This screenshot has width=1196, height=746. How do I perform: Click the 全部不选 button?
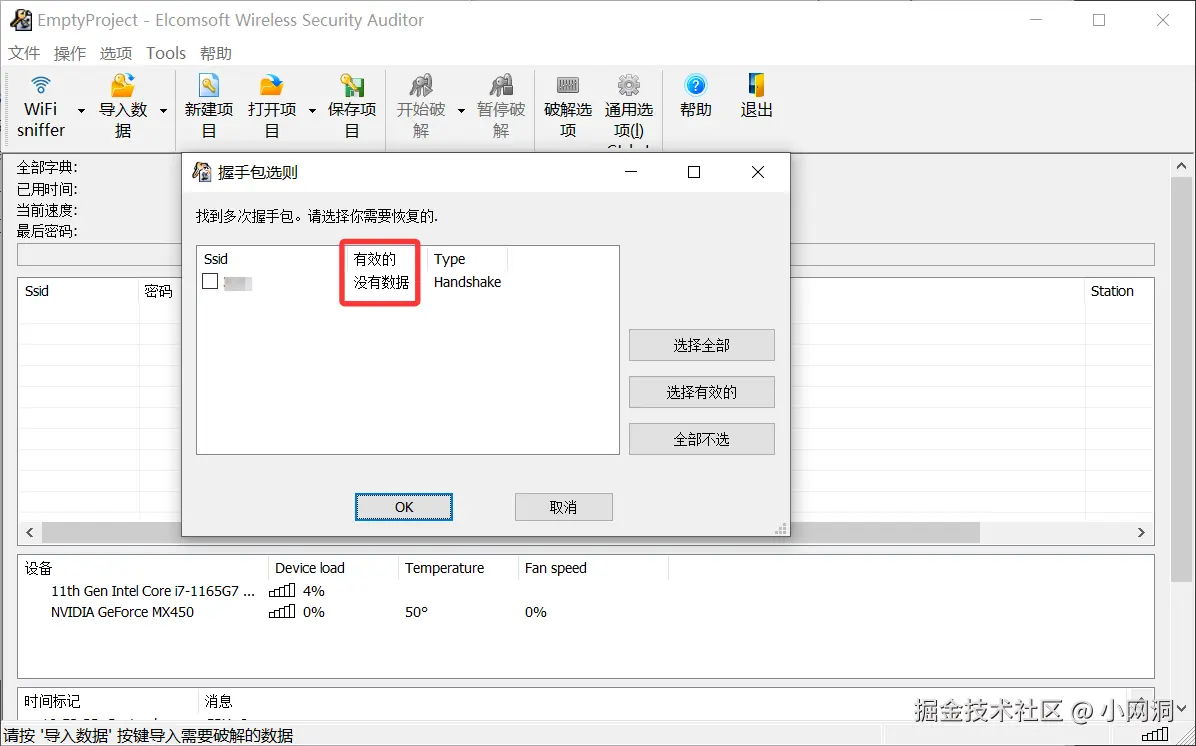701,439
